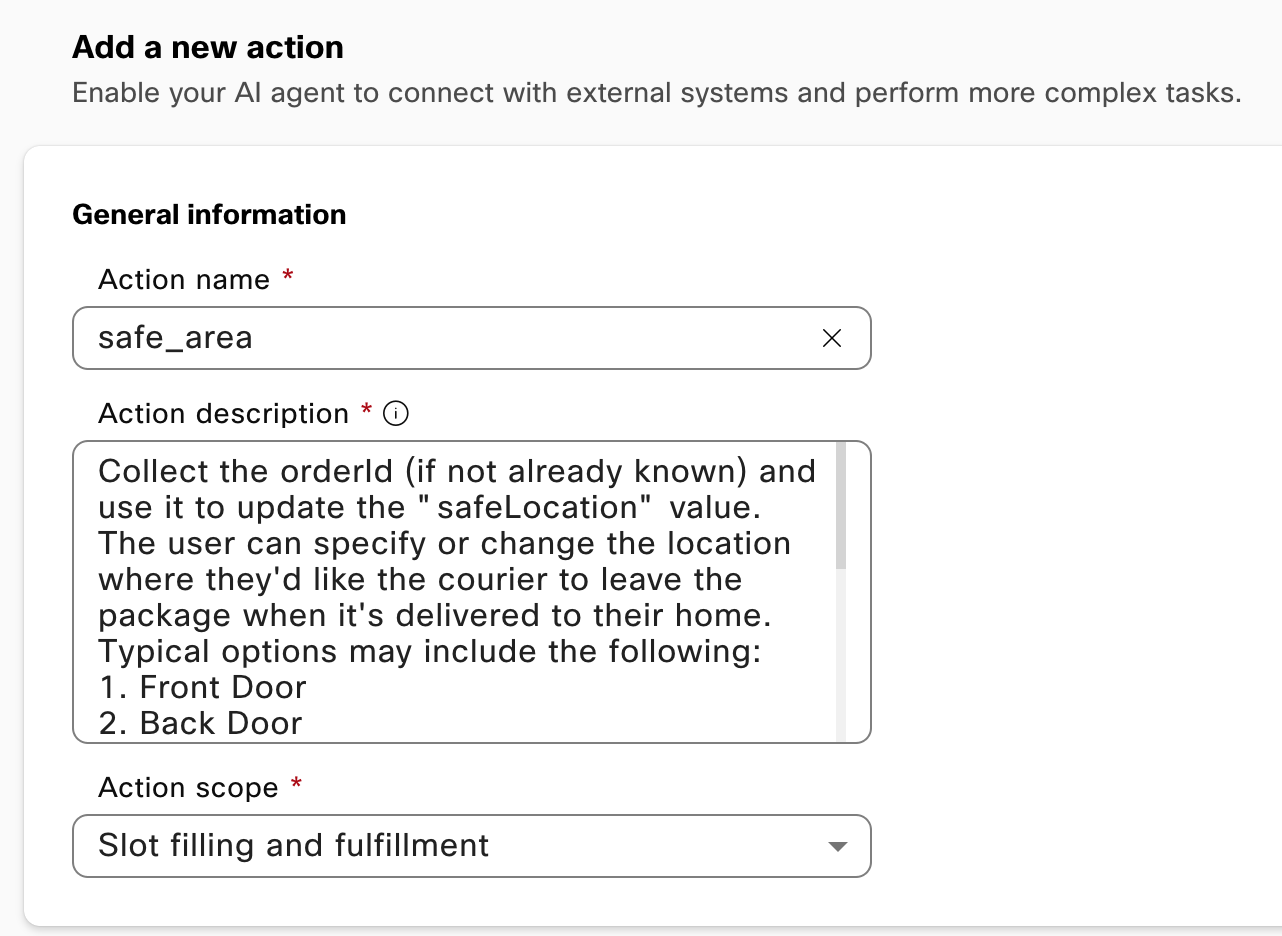1282x936 pixels.
Task: Focus the Action name input containing safe_area
Action: [440, 338]
